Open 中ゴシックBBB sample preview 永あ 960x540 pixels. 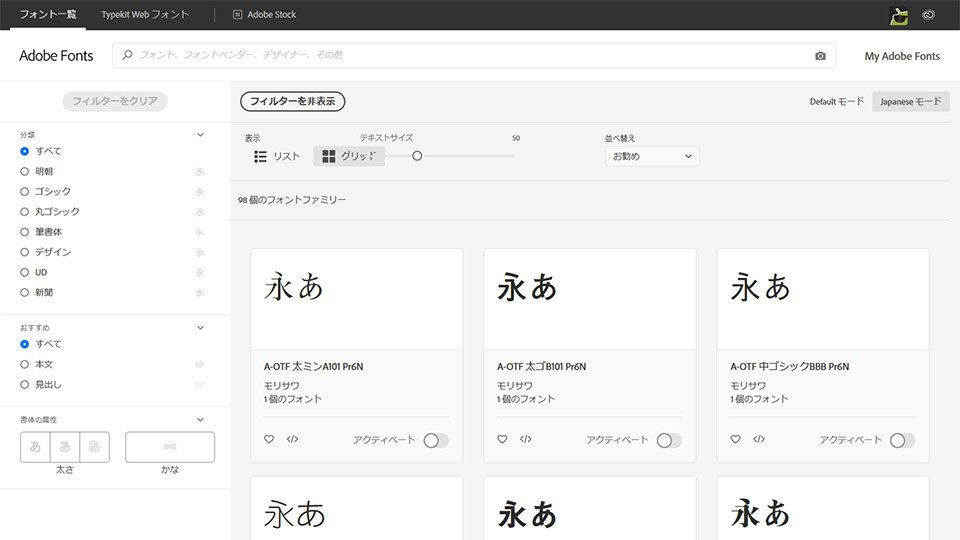click(x=760, y=287)
